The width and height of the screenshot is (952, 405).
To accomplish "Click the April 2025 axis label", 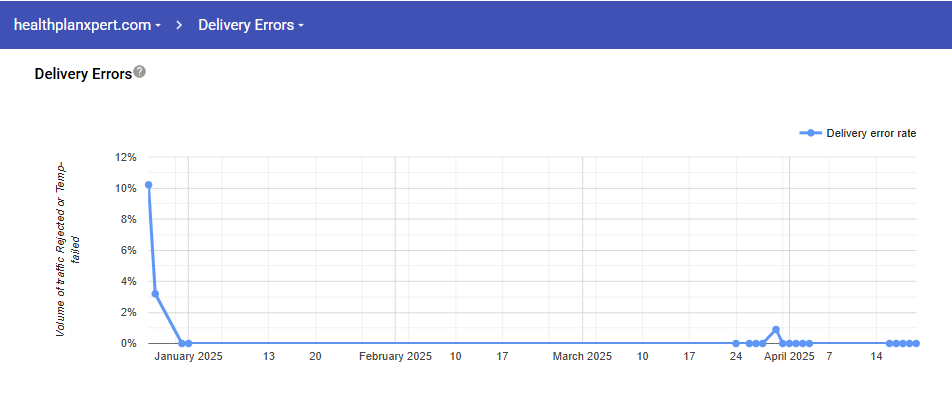I will click(x=789, y=356).
